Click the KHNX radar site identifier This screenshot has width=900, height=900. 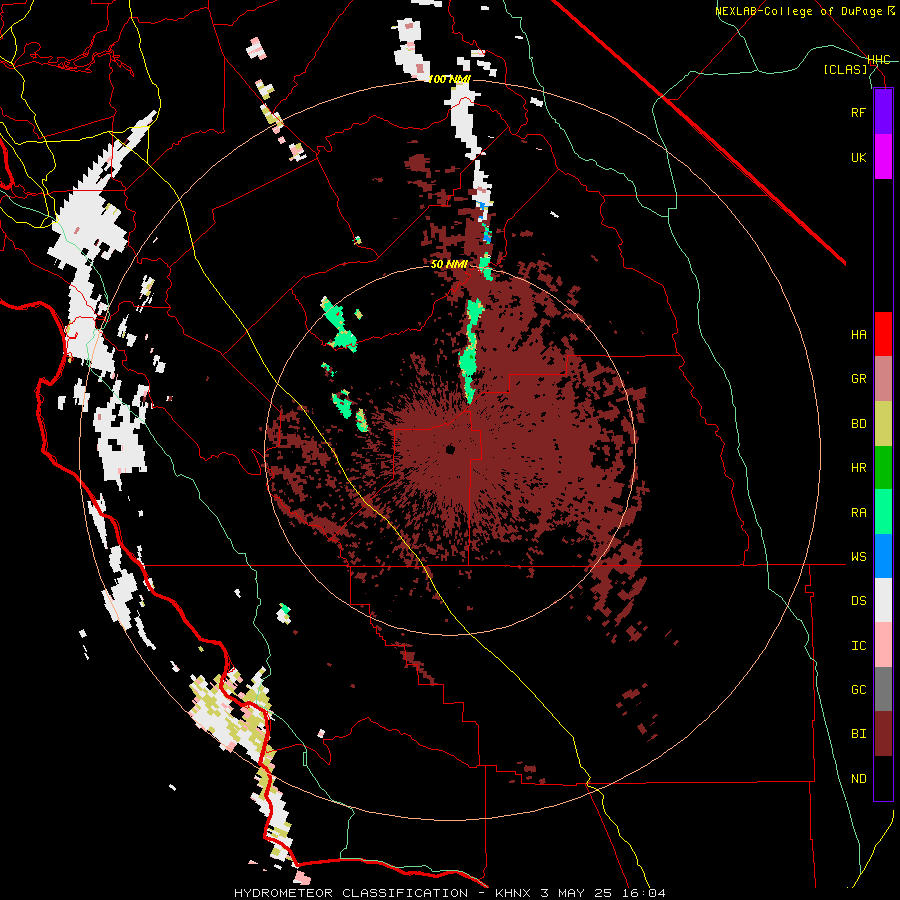click(x=514, y=893)
